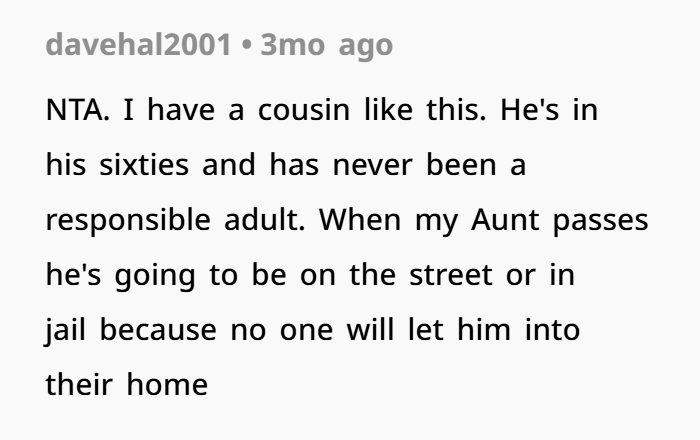Click the word "He's" in the first line
This screenshot has height=440, width=700.
(529, 110)
